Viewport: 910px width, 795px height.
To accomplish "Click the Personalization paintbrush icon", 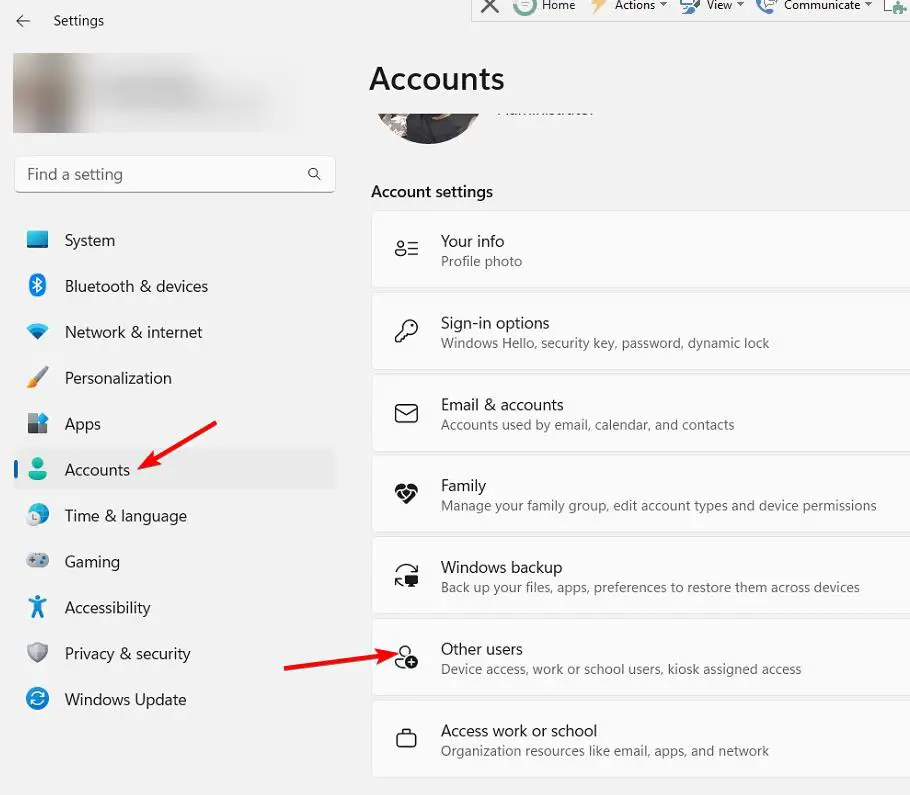I will (38, 377).
